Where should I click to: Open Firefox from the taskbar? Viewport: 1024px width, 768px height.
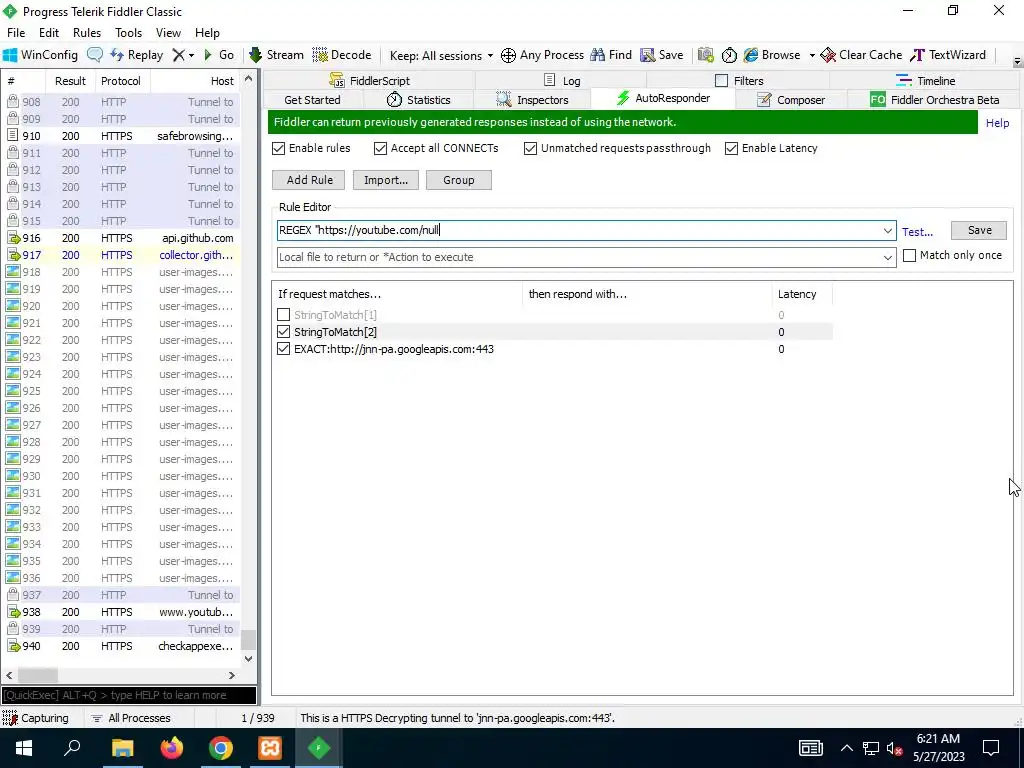pos(172,748)
